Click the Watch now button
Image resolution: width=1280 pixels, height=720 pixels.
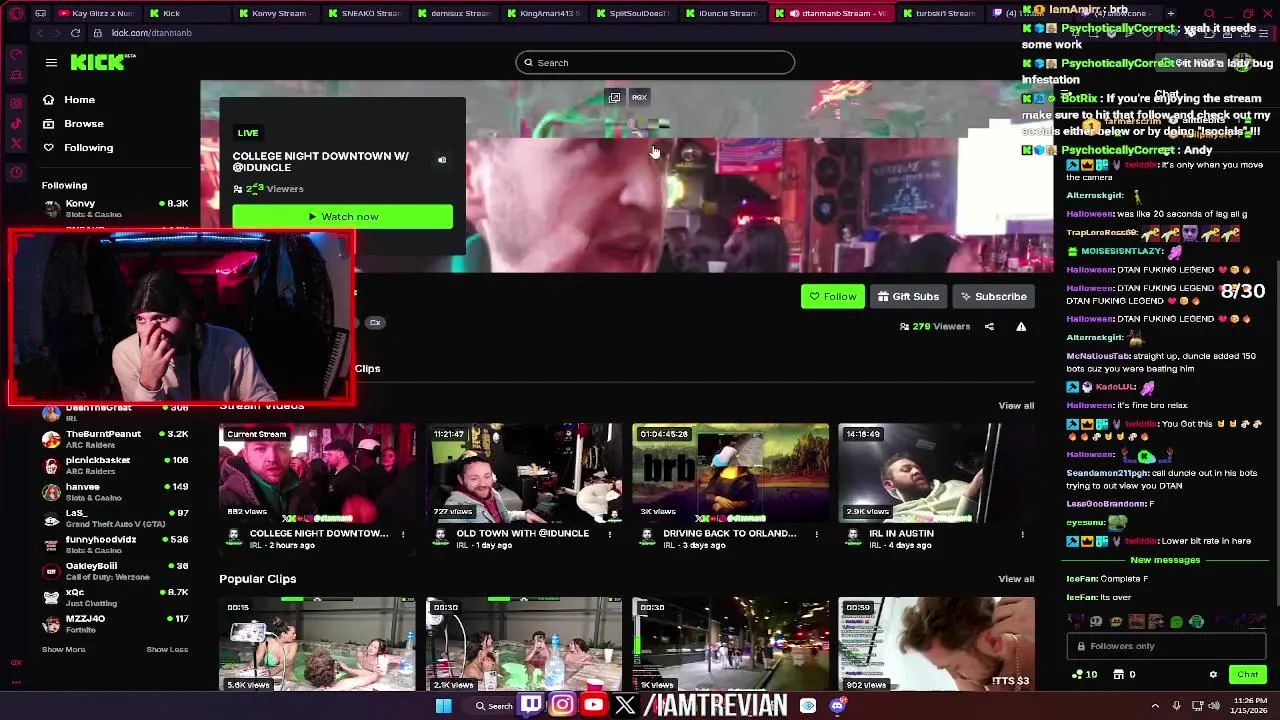[x=342, y=216]
